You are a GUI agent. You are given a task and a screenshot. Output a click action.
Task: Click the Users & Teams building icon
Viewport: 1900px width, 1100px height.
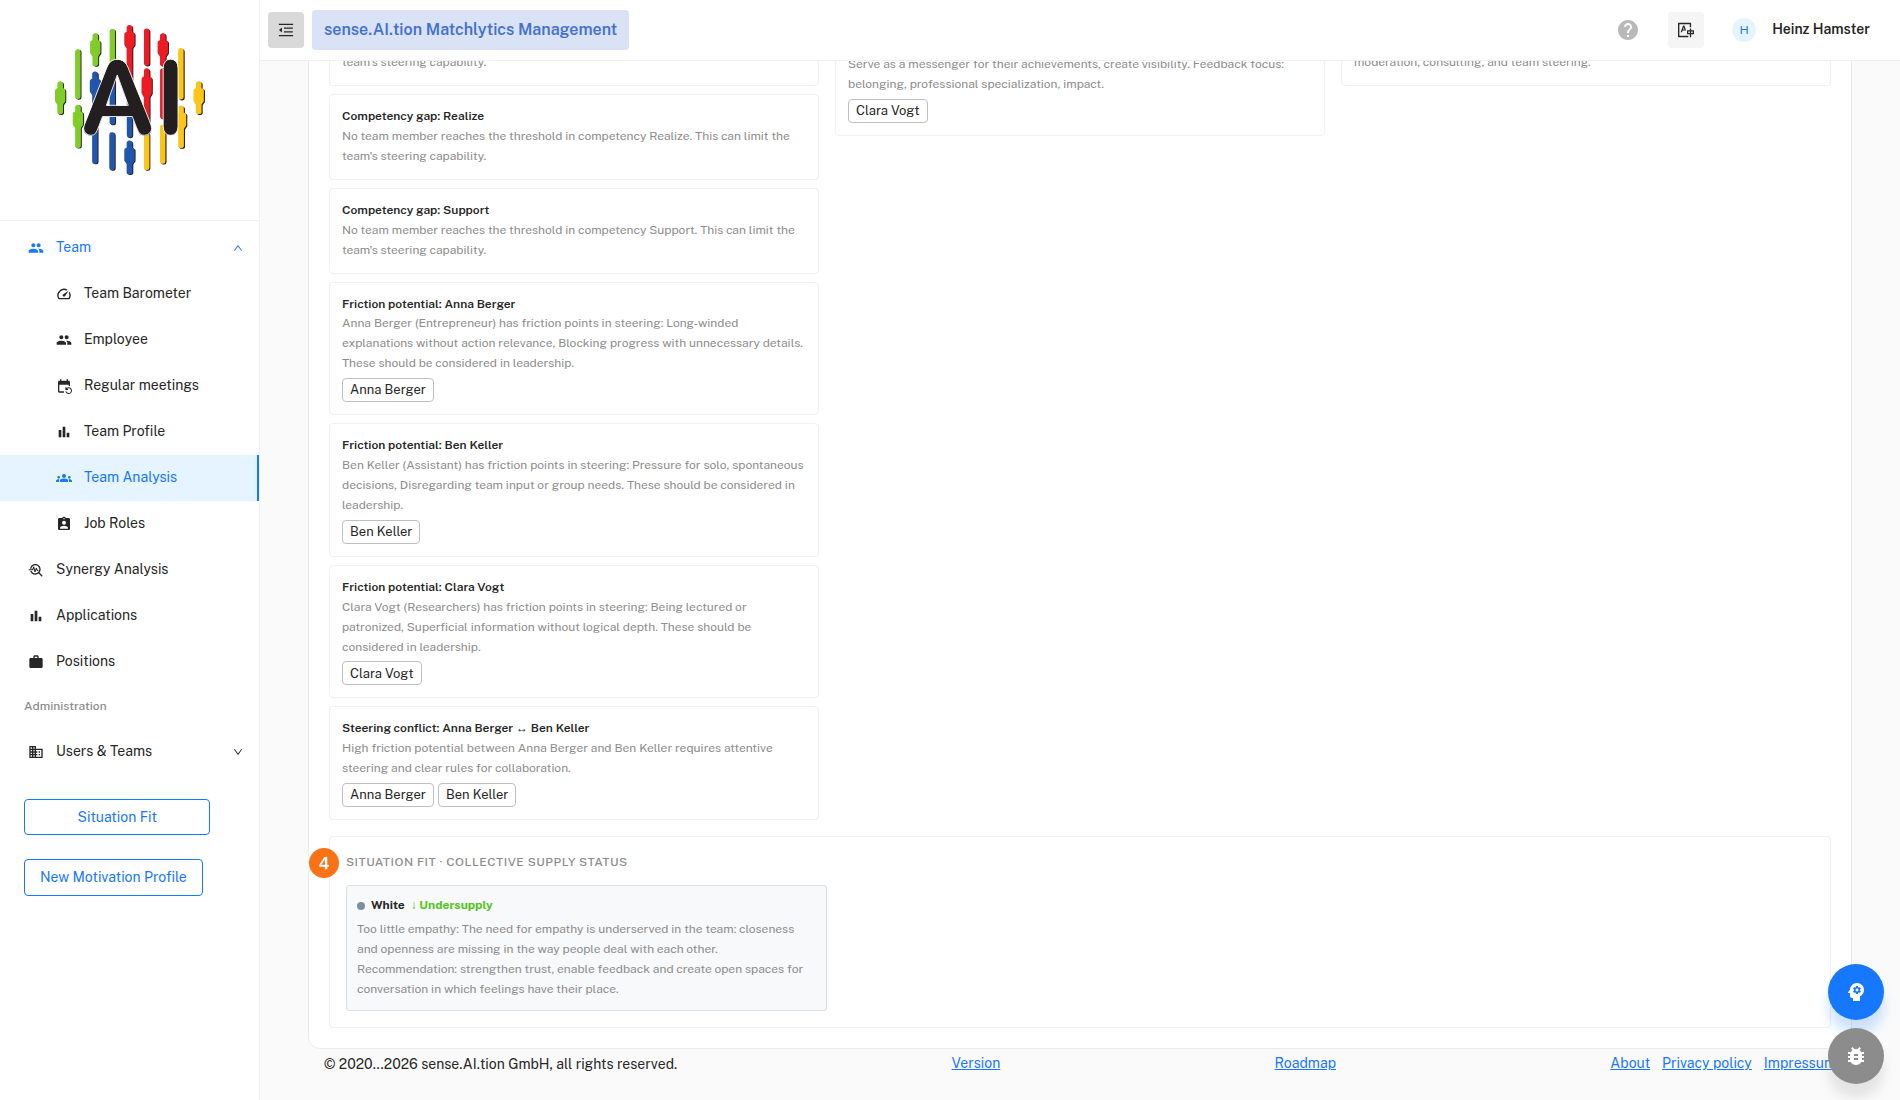pyautogui.click(x=36, y=752)
